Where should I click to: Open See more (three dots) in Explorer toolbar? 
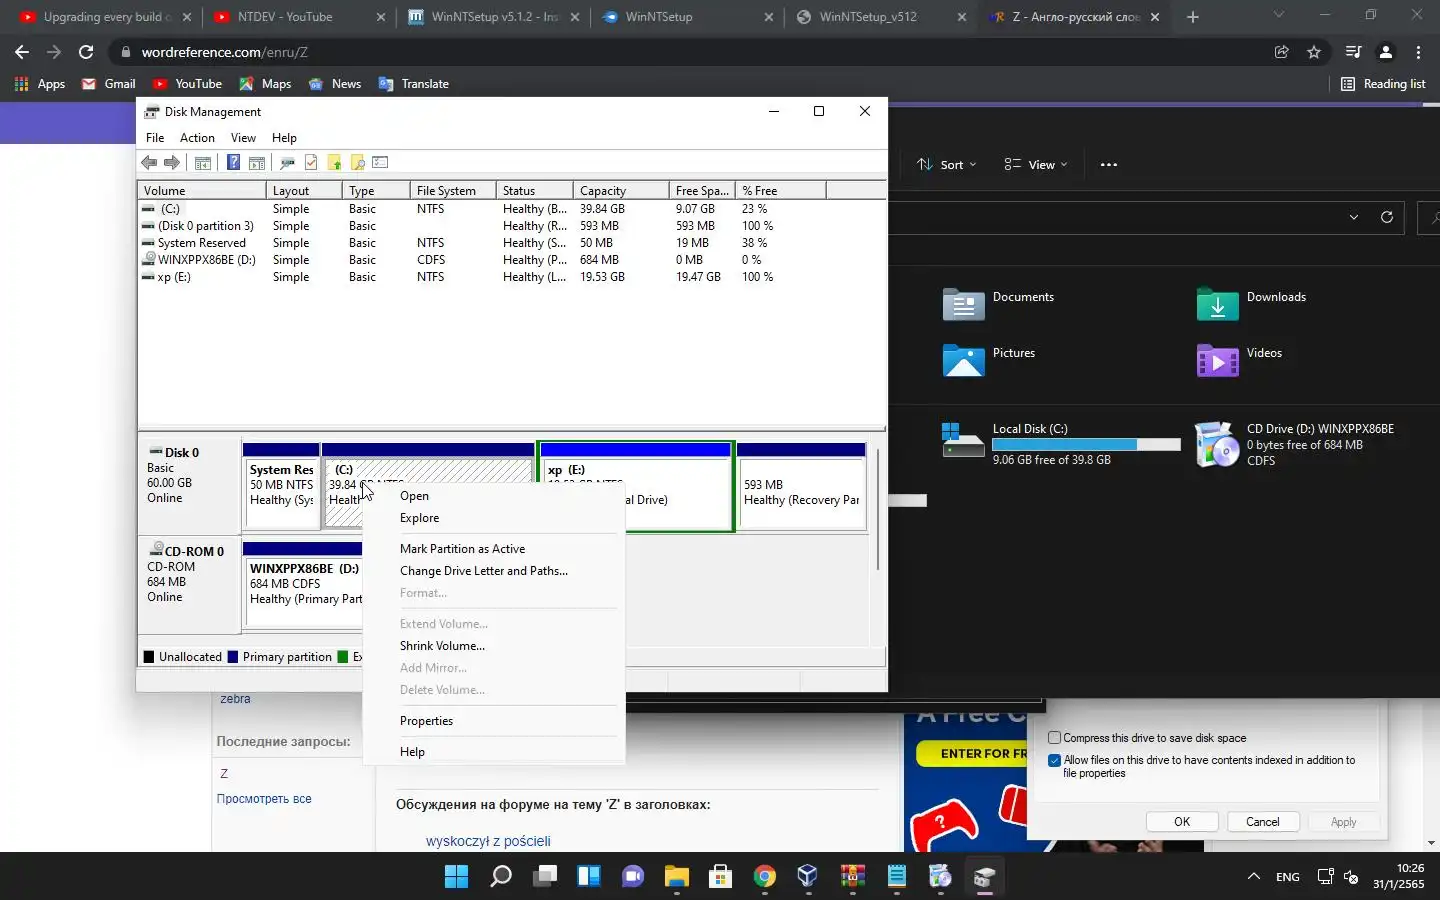(x=1108, y=165)
